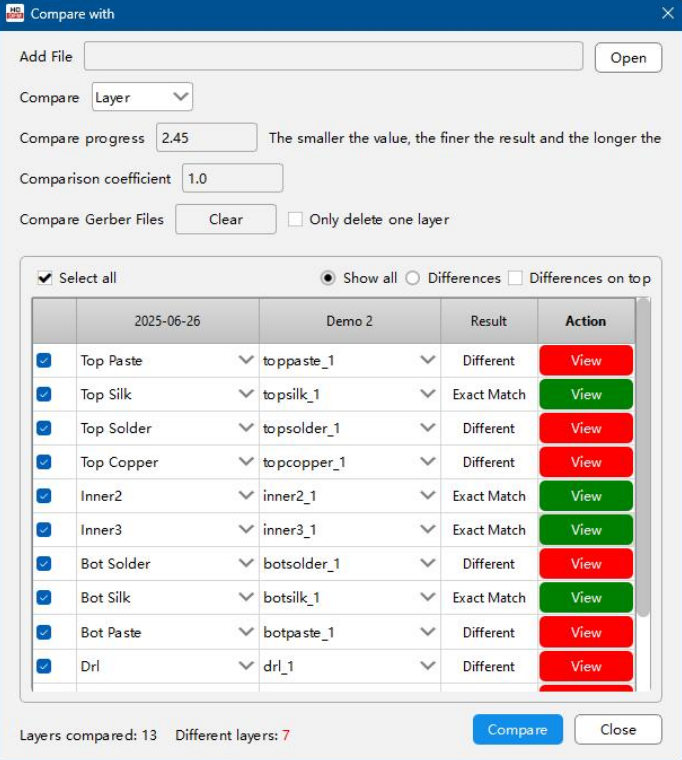Toggle the Select all checkbox
The height and width of the screenshot is (760, 682).
[x=45, y=278]
